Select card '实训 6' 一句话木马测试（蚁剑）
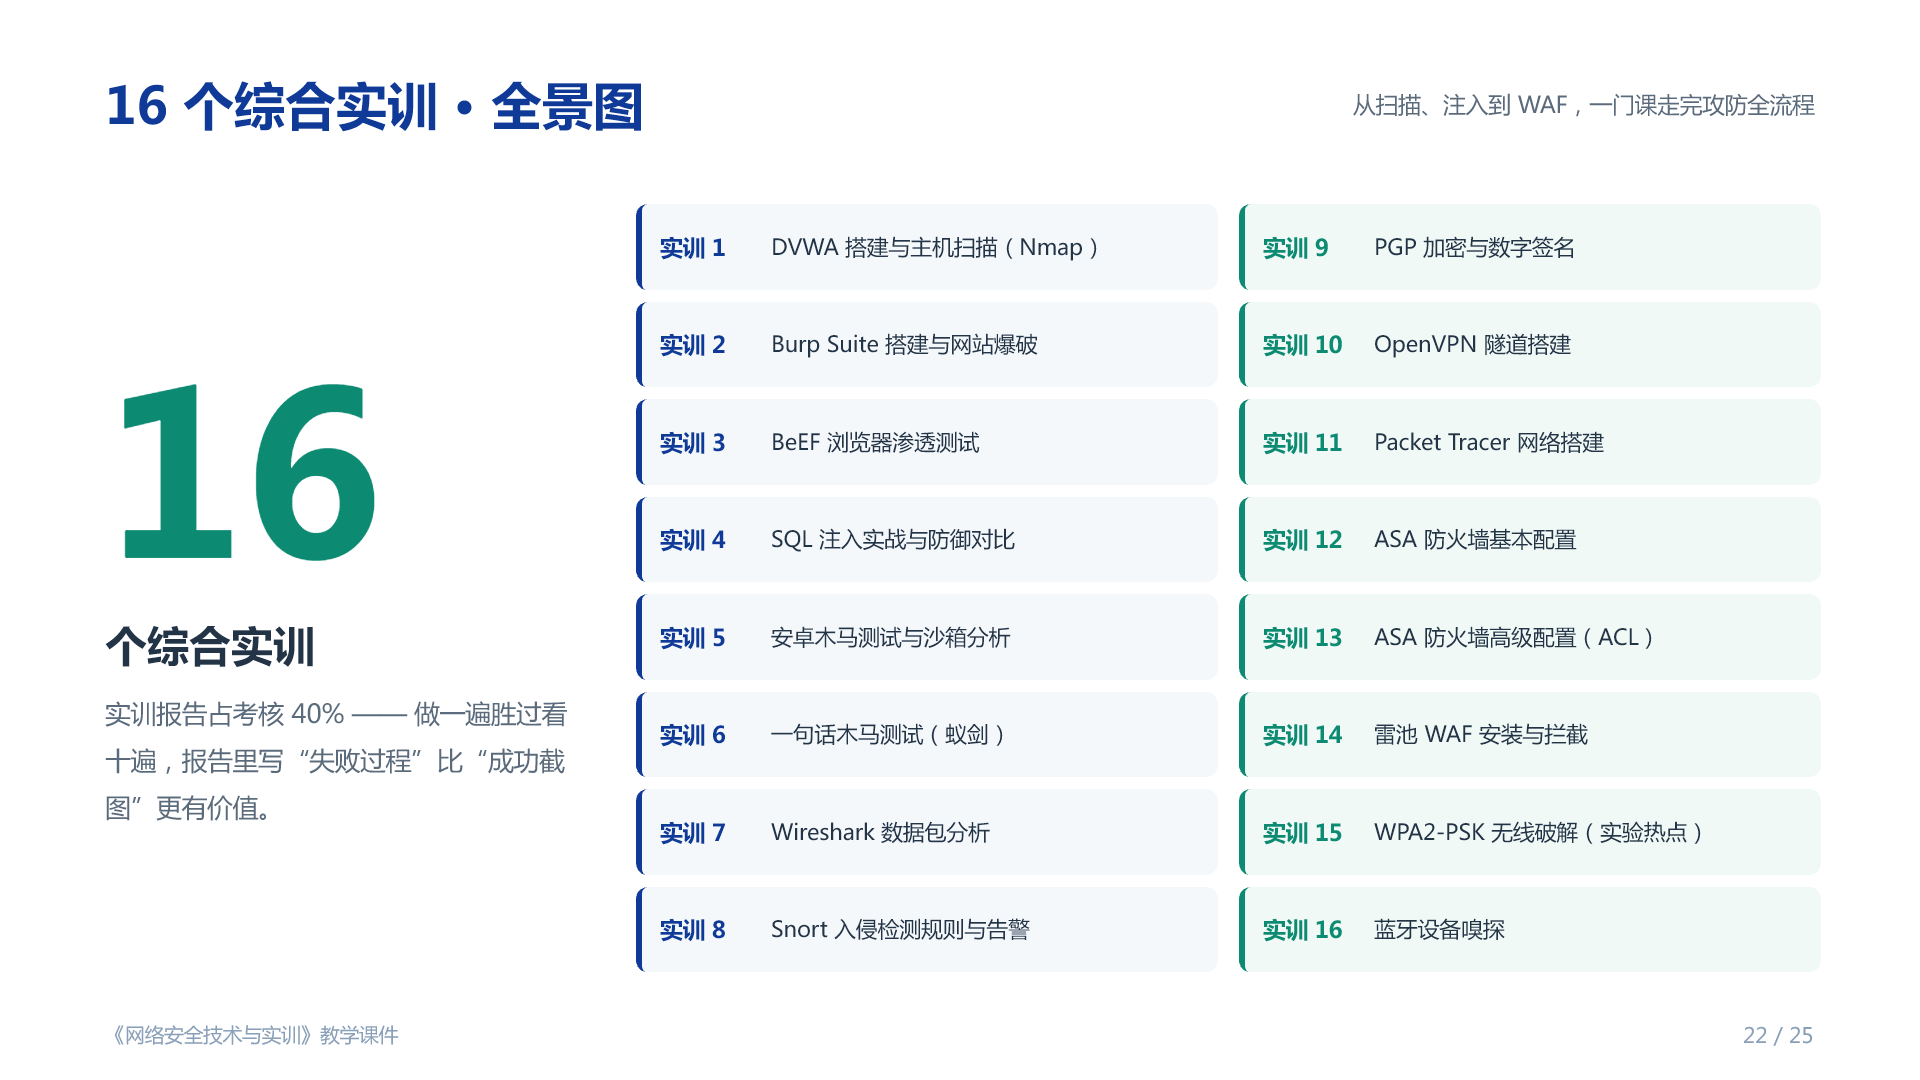Viewport: 1920px width, 1080px height. click(927, 734)
